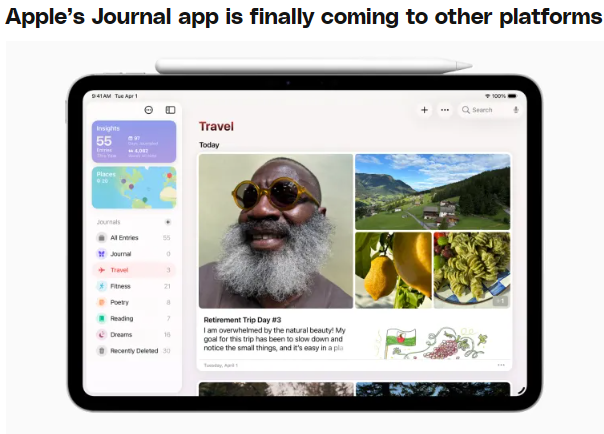Viewport: 604px width, 434px height.
Task: Select the Fitness journal
Action: pyautogui.click(x=134, y=286)
